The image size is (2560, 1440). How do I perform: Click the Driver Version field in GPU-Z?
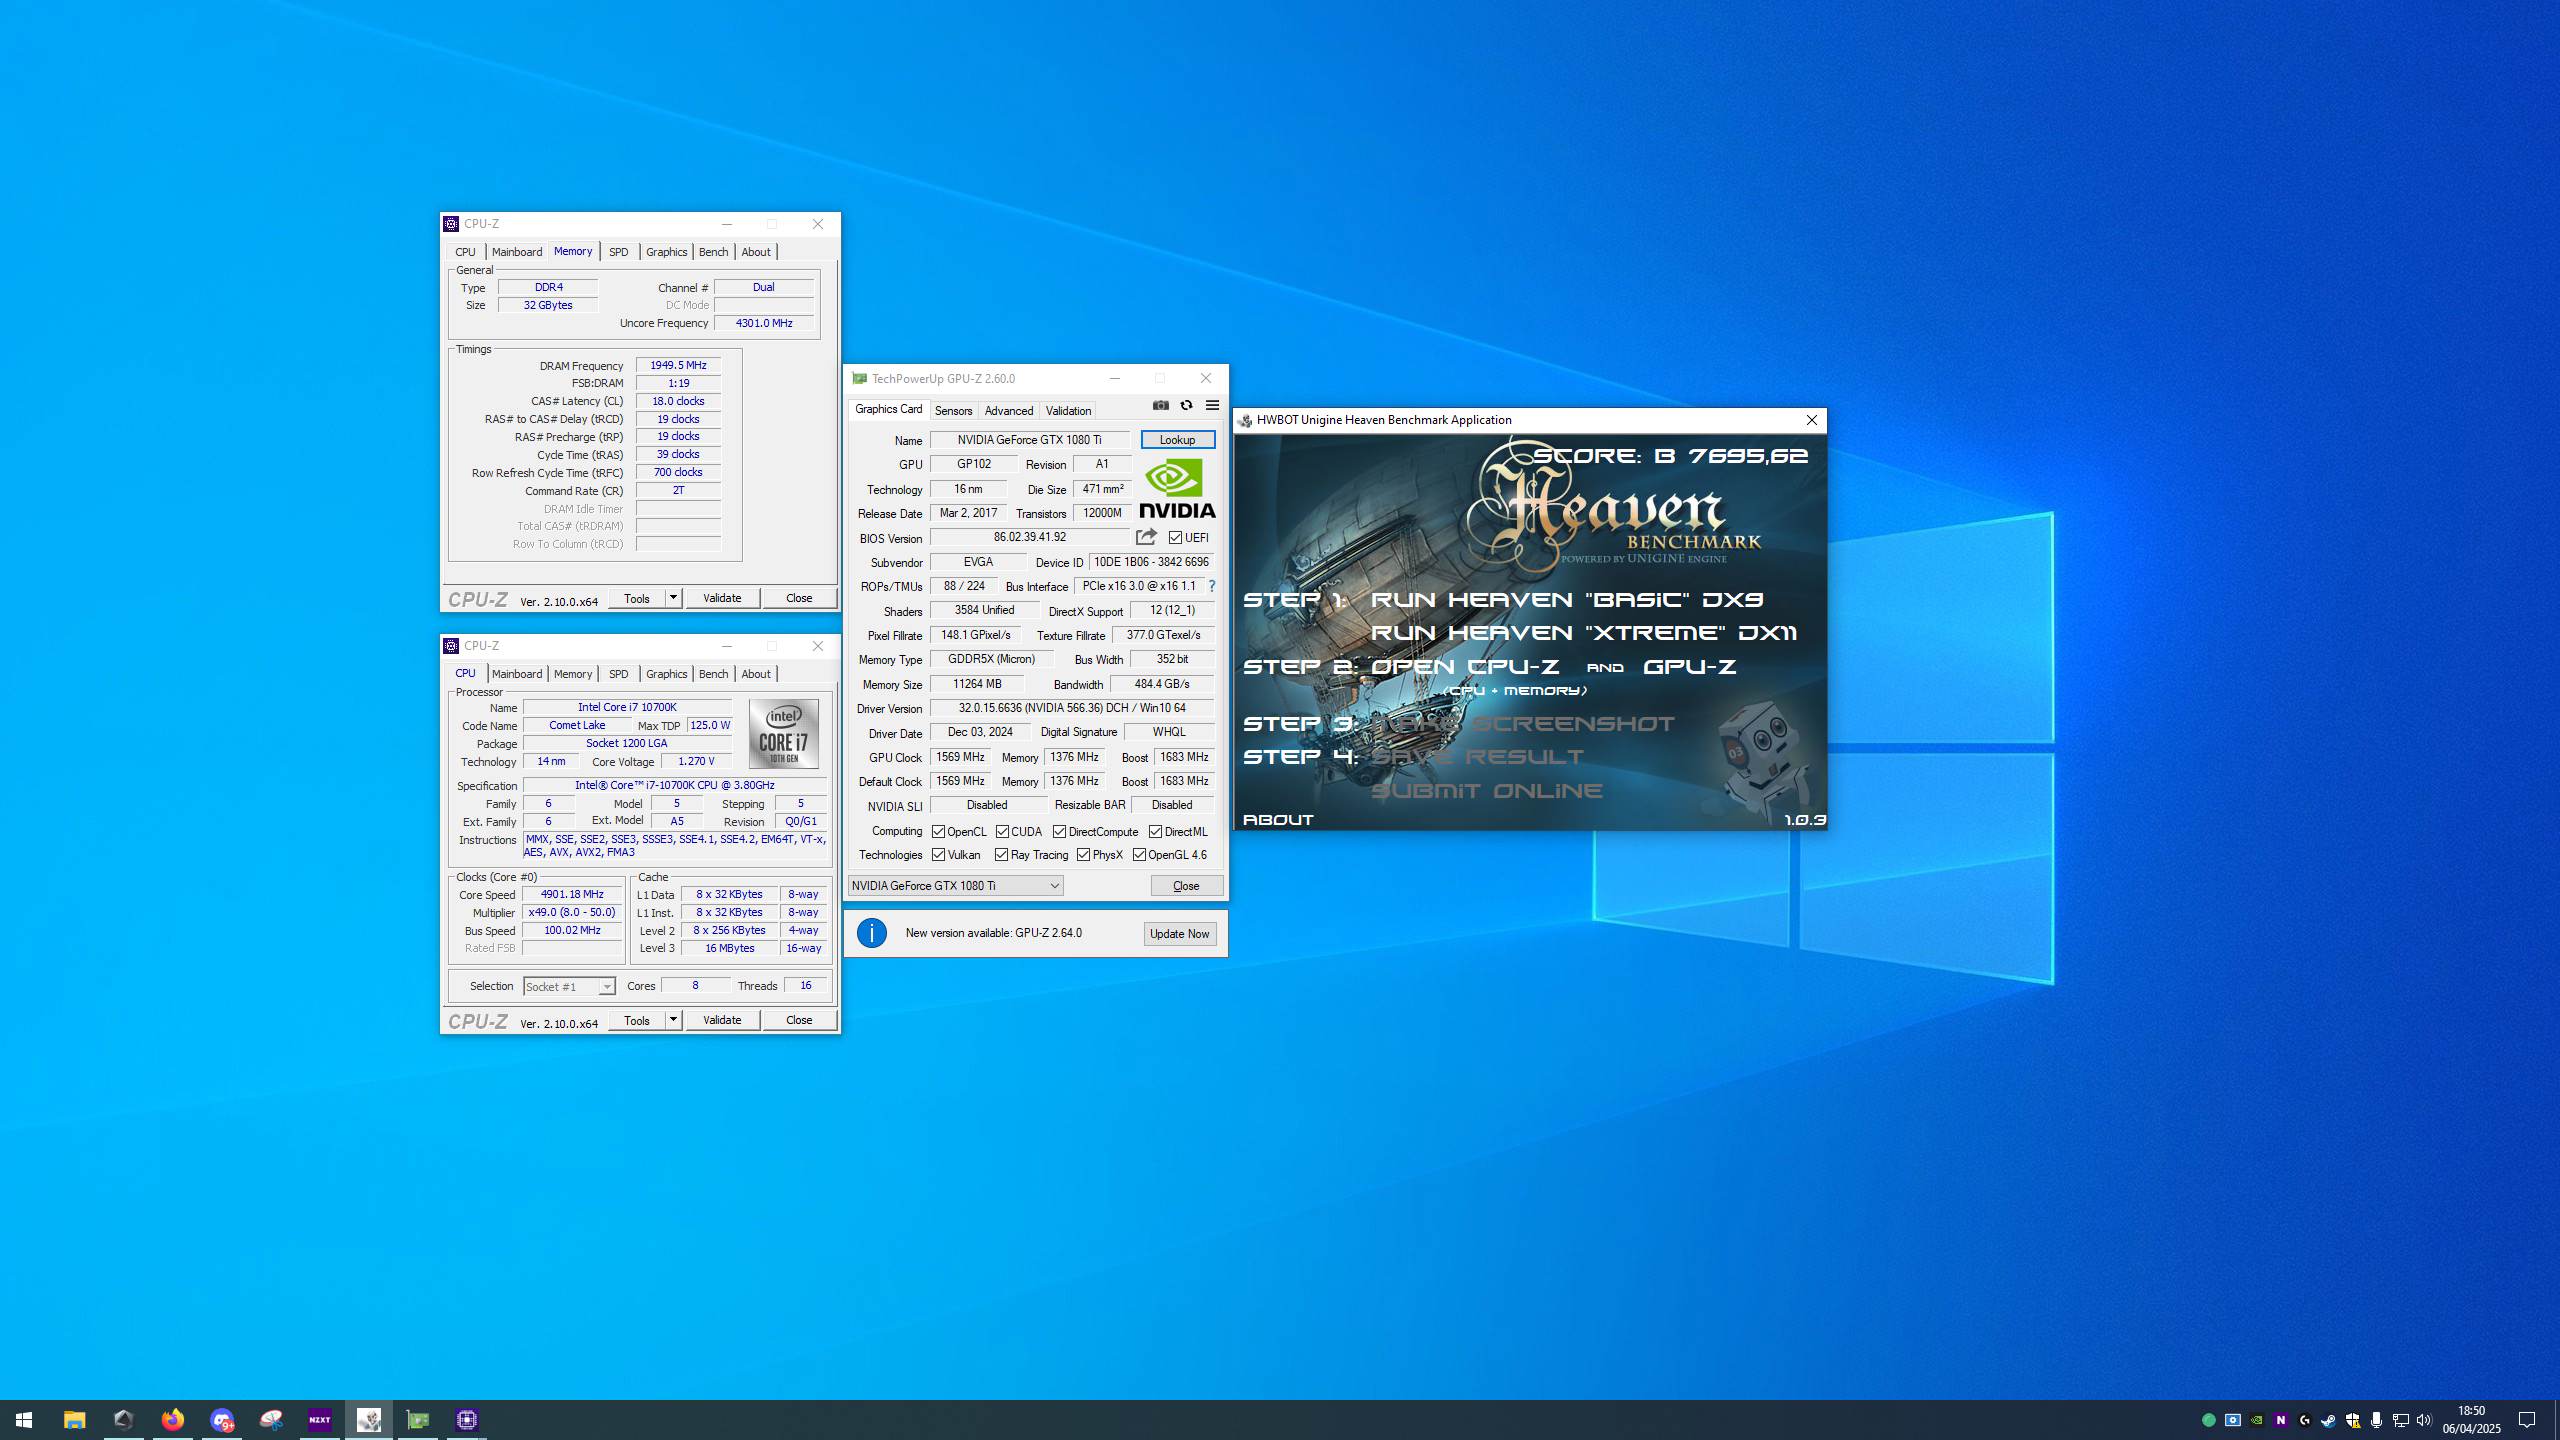(1072, 708)
